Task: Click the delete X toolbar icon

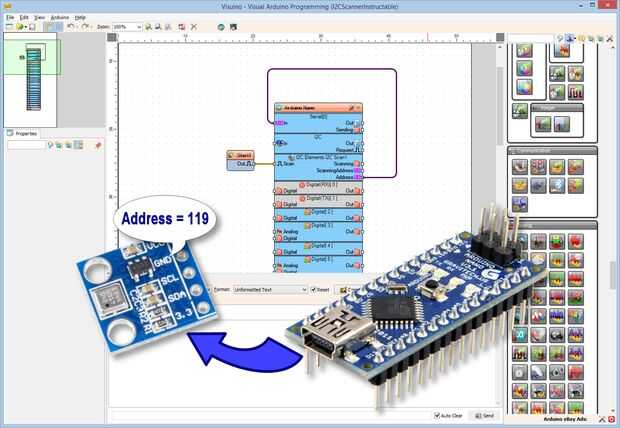Action: coord(194,27)
